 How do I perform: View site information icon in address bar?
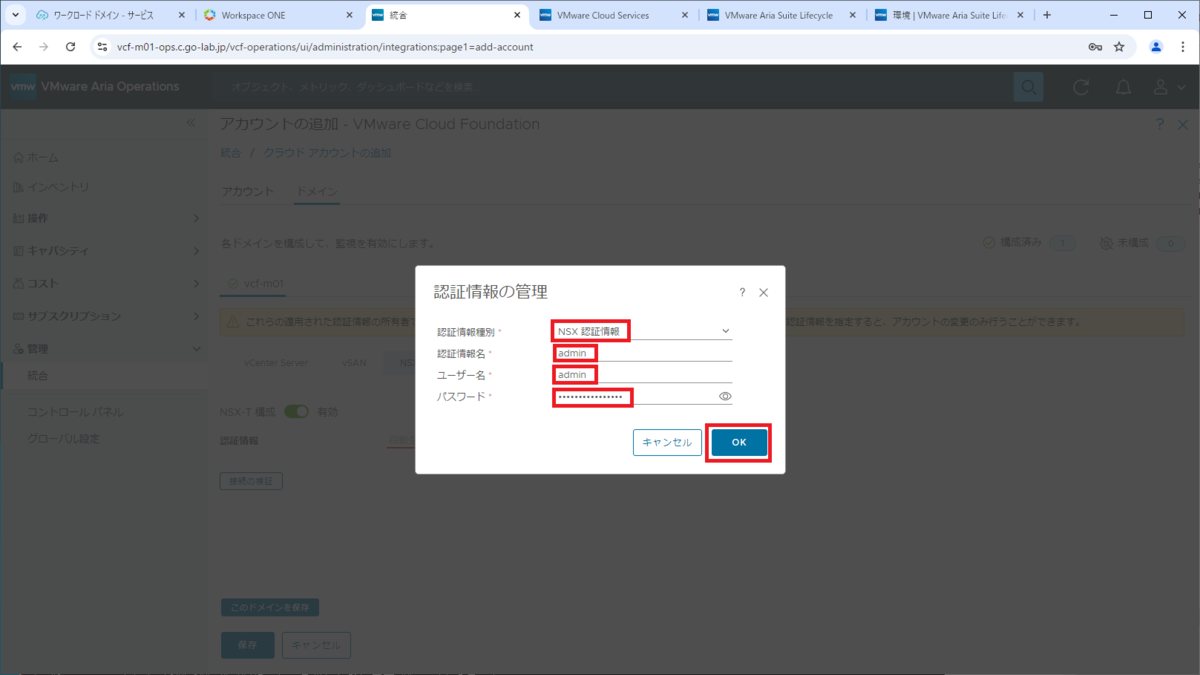pyautogui.click(x=102, y=47)
